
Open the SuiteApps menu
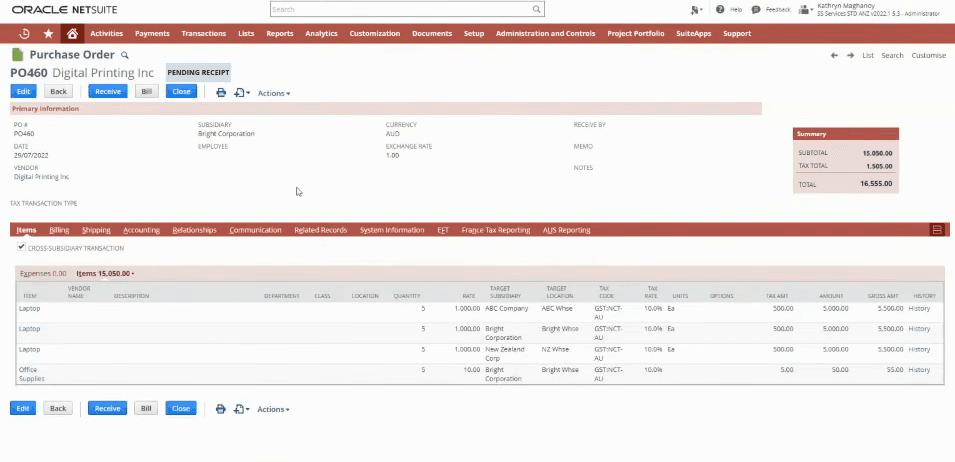(x=694, y=33)
